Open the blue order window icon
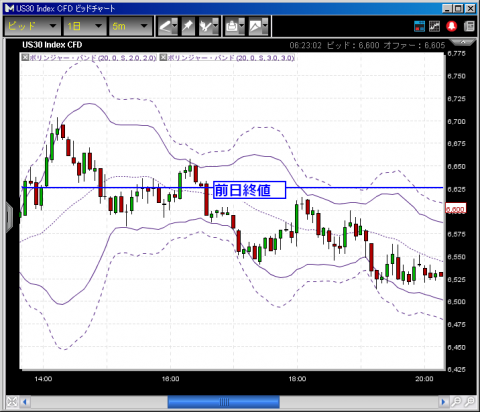The width and height of the screenshot is (480, 412). 419,26
